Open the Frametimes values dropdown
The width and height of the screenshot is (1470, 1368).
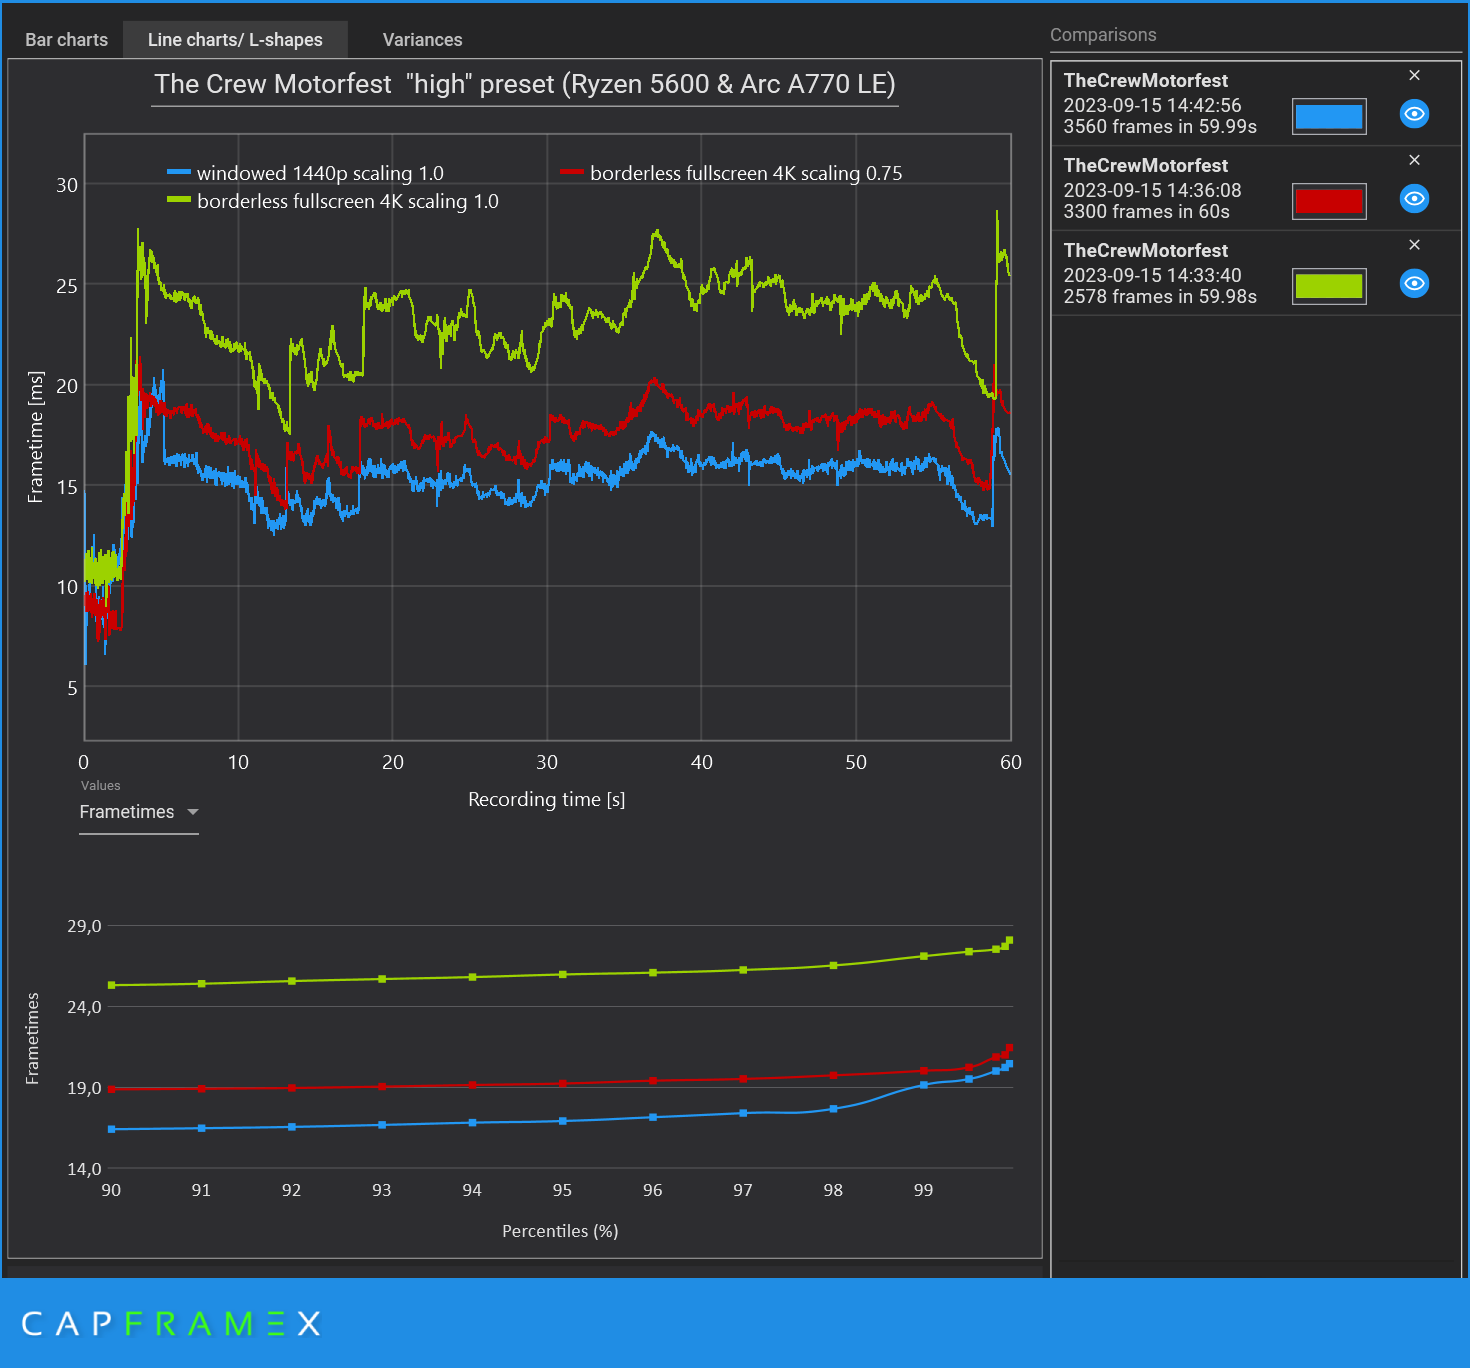pyautogui.click(x=139, y=812)
